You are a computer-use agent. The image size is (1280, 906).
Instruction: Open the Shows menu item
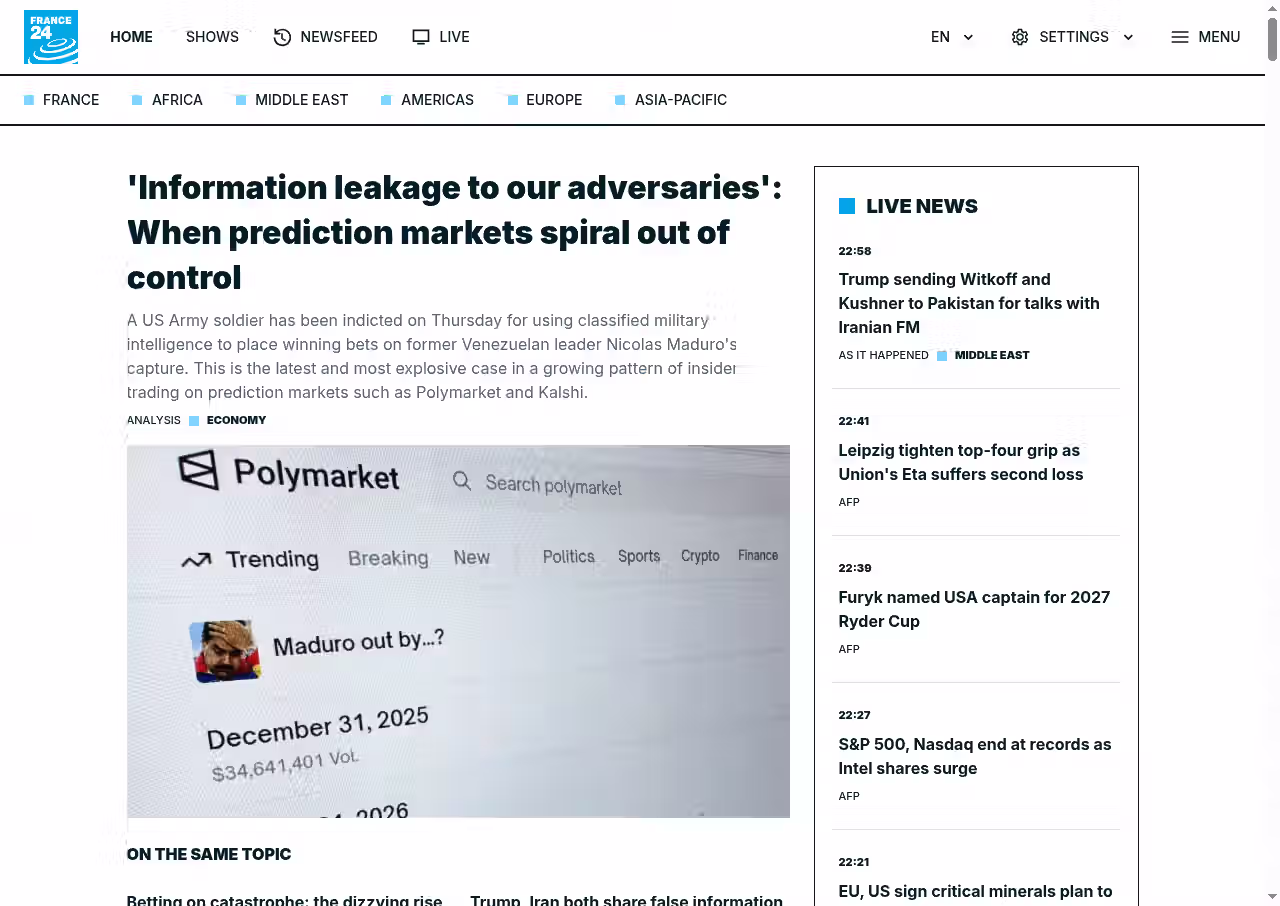(212, 37)
